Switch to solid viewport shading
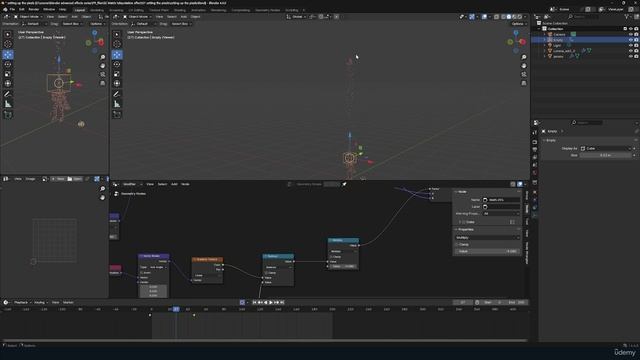640x360 pixels. (x=509, y=17)
